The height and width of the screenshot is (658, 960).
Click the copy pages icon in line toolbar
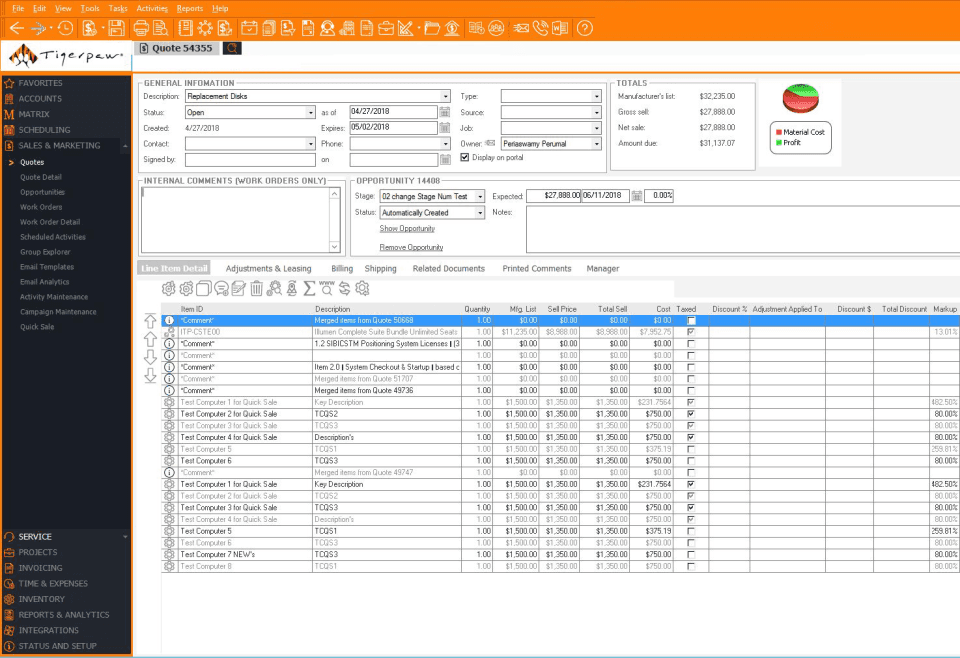point(204,288)
